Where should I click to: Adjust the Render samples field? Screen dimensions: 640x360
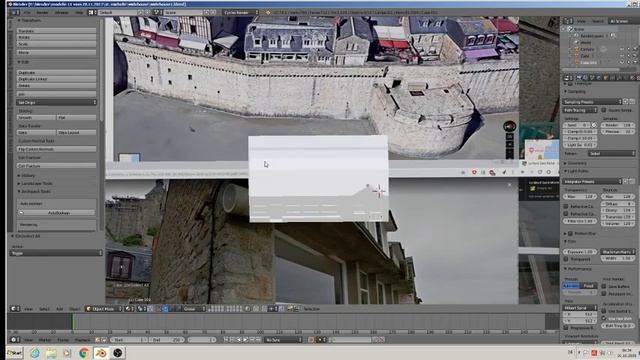618,125
